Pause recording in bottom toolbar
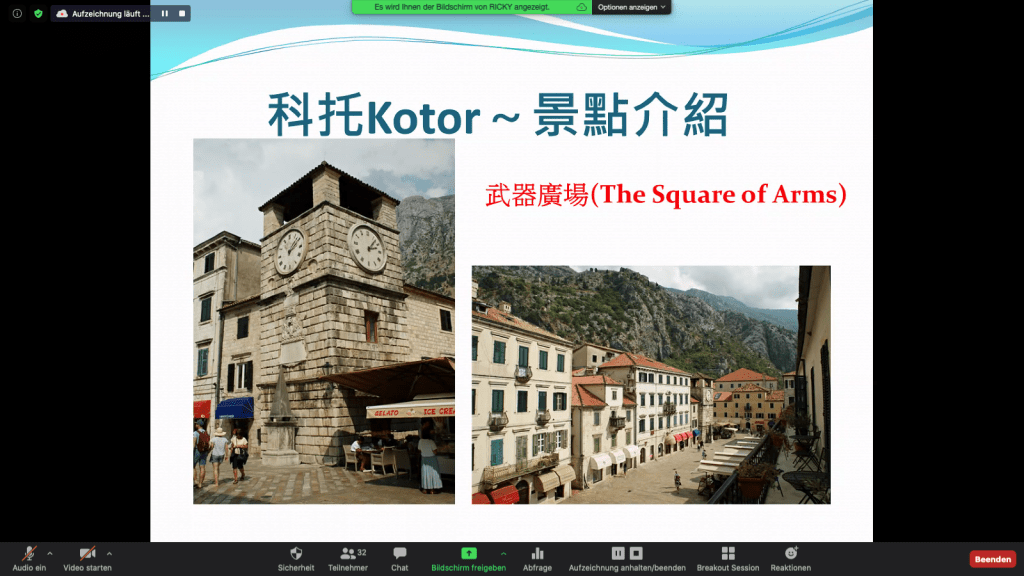This screenshot has width=1024, height=576. 618,553
